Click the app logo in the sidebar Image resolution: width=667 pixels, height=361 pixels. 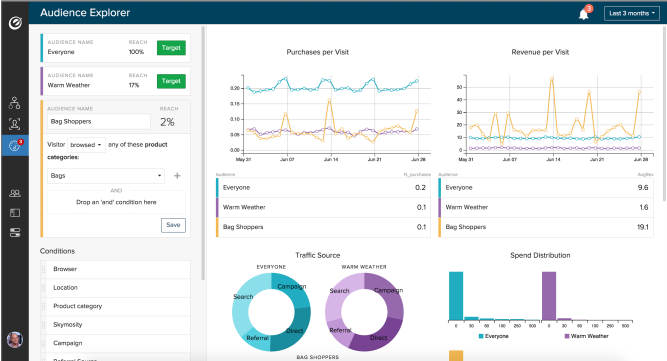(x=15, y=23)
